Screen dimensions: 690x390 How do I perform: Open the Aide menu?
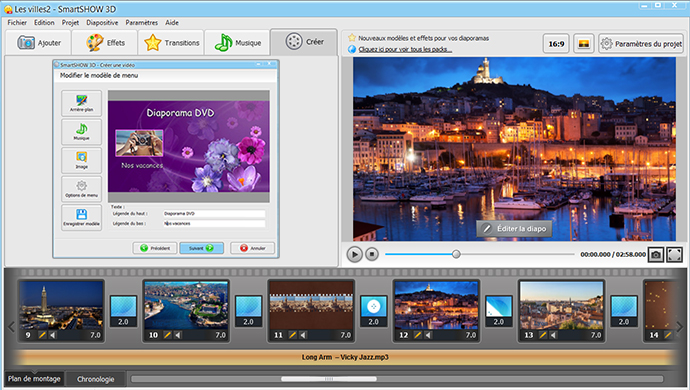[x=172, y=22]
